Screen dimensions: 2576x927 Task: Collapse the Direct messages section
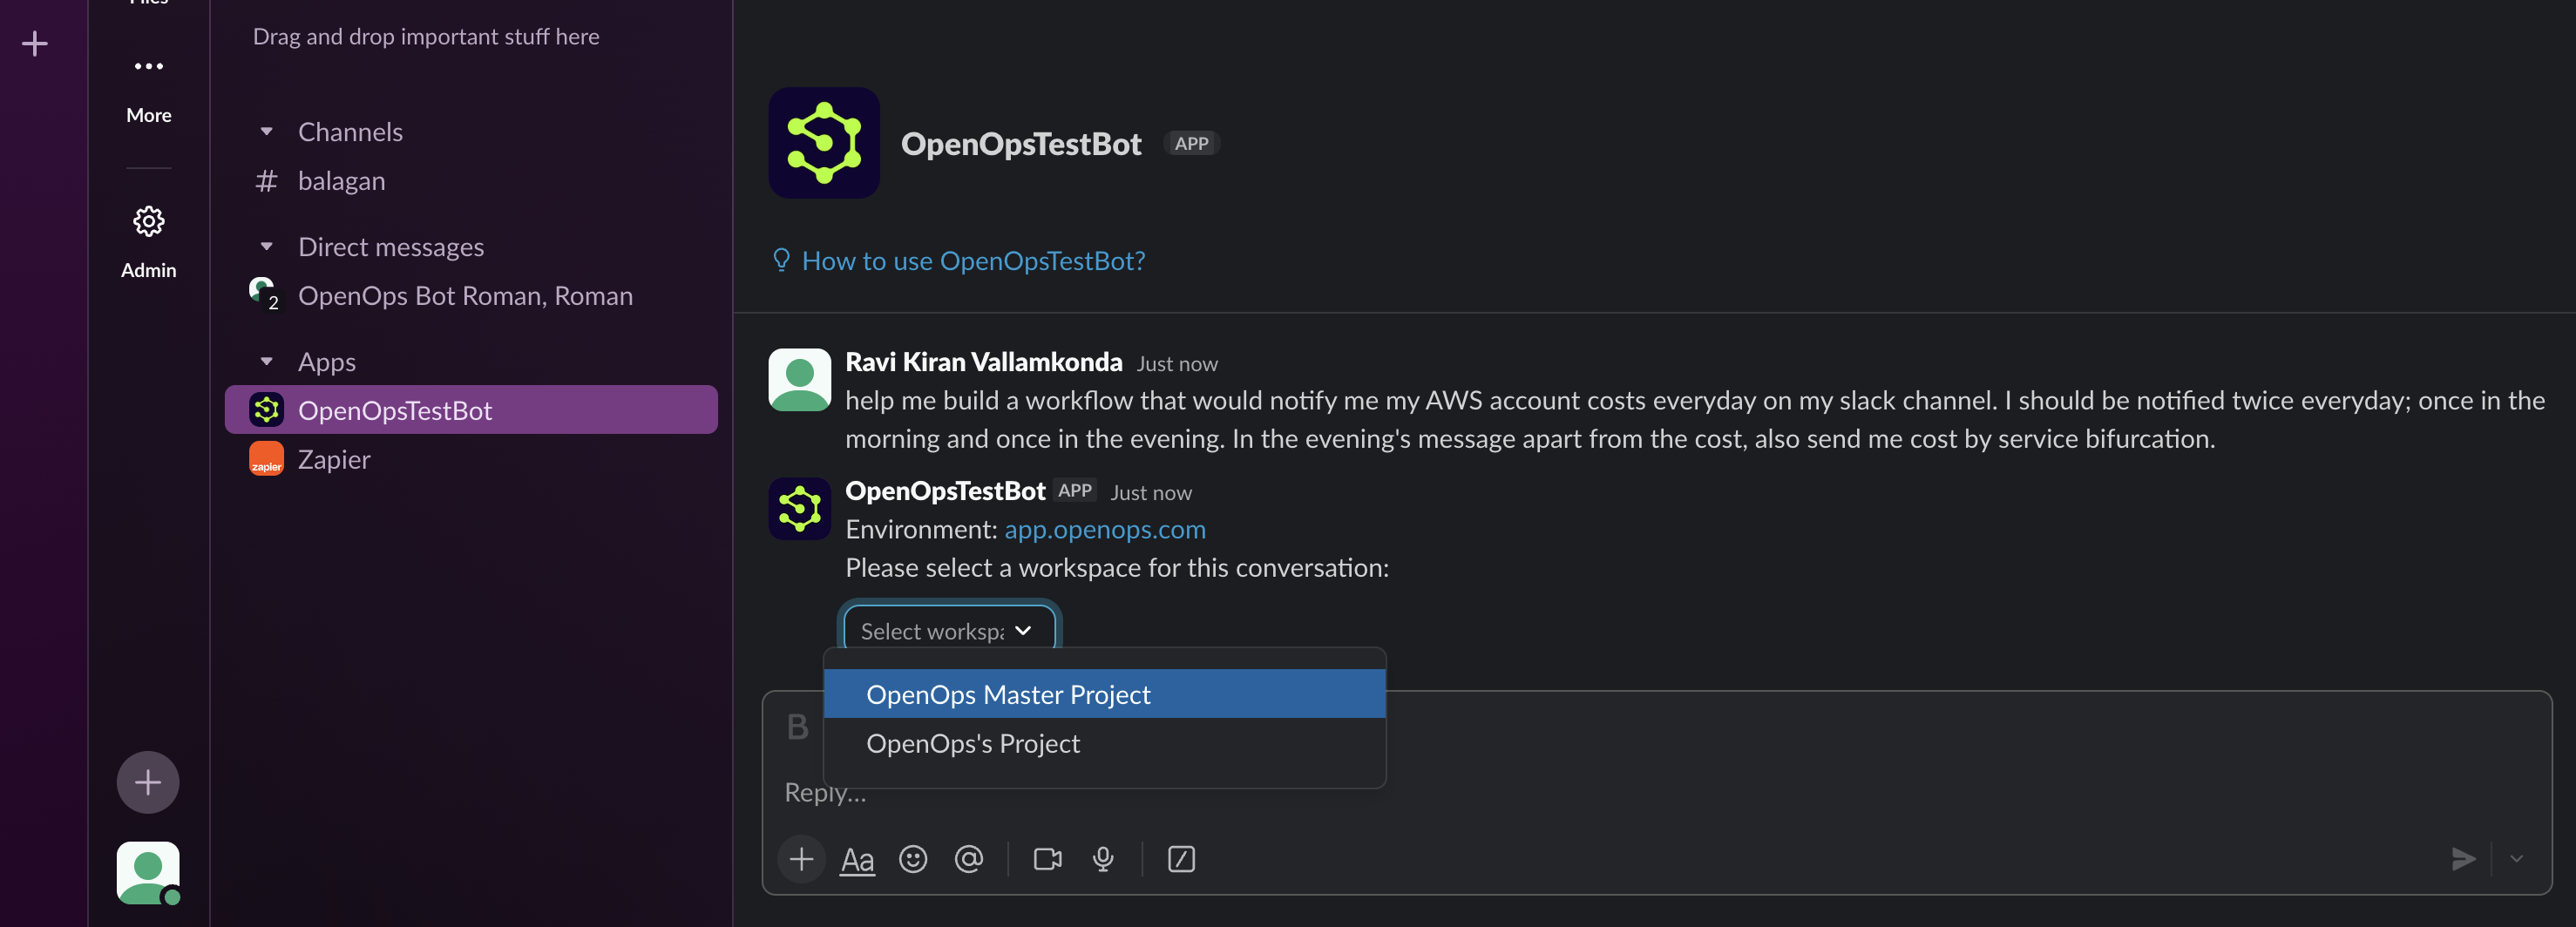[266, 246]
